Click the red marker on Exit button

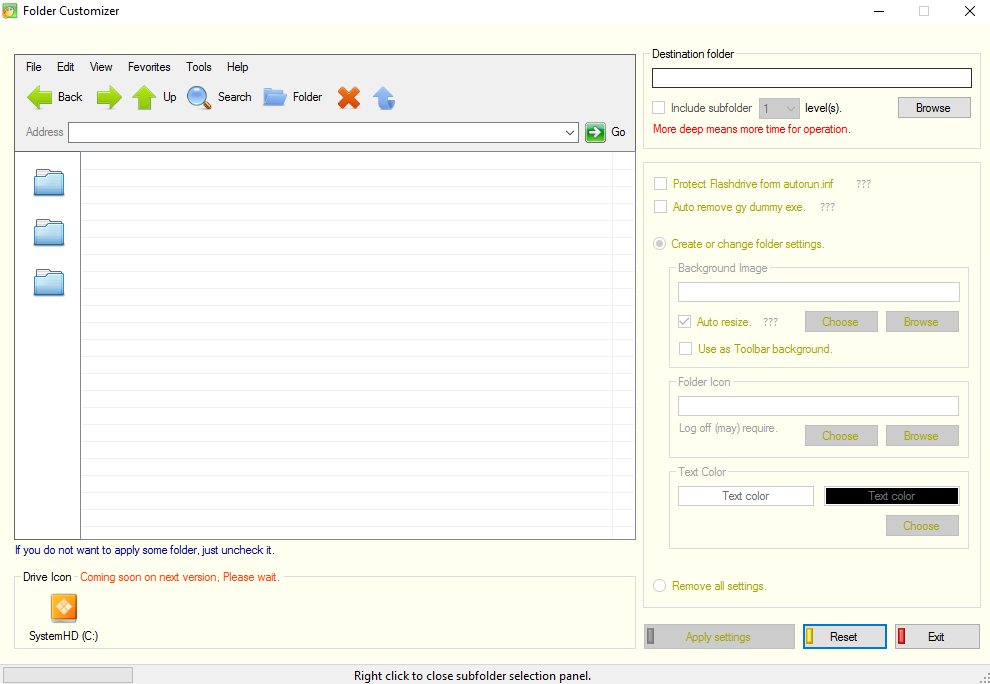(x=902, y=636)
